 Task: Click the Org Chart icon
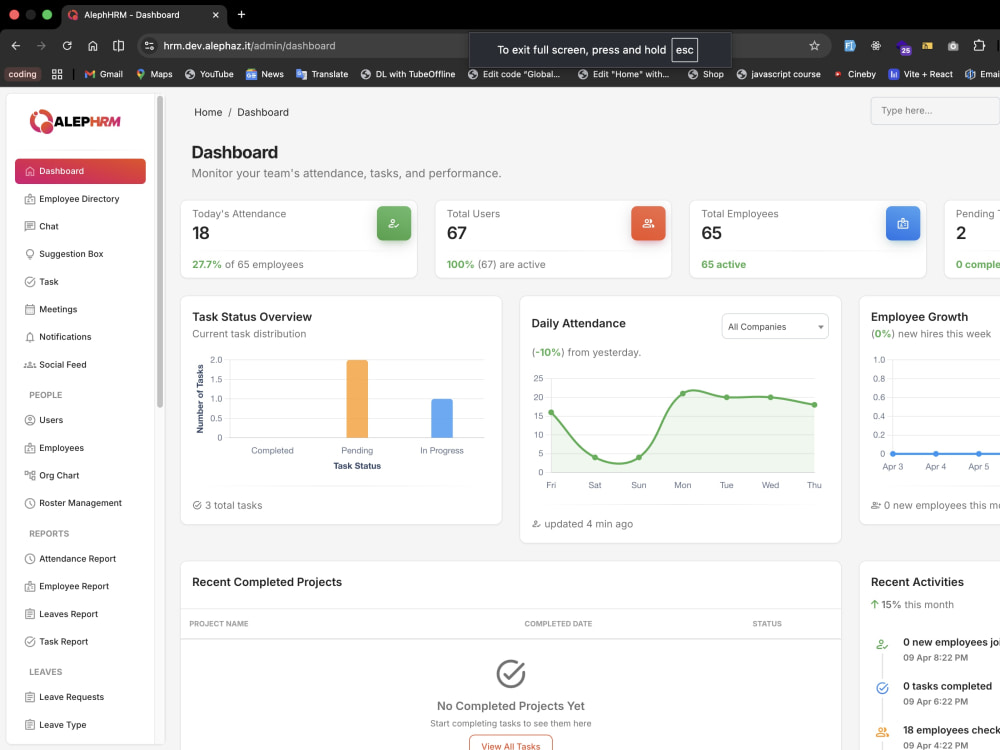coord(29,476)
